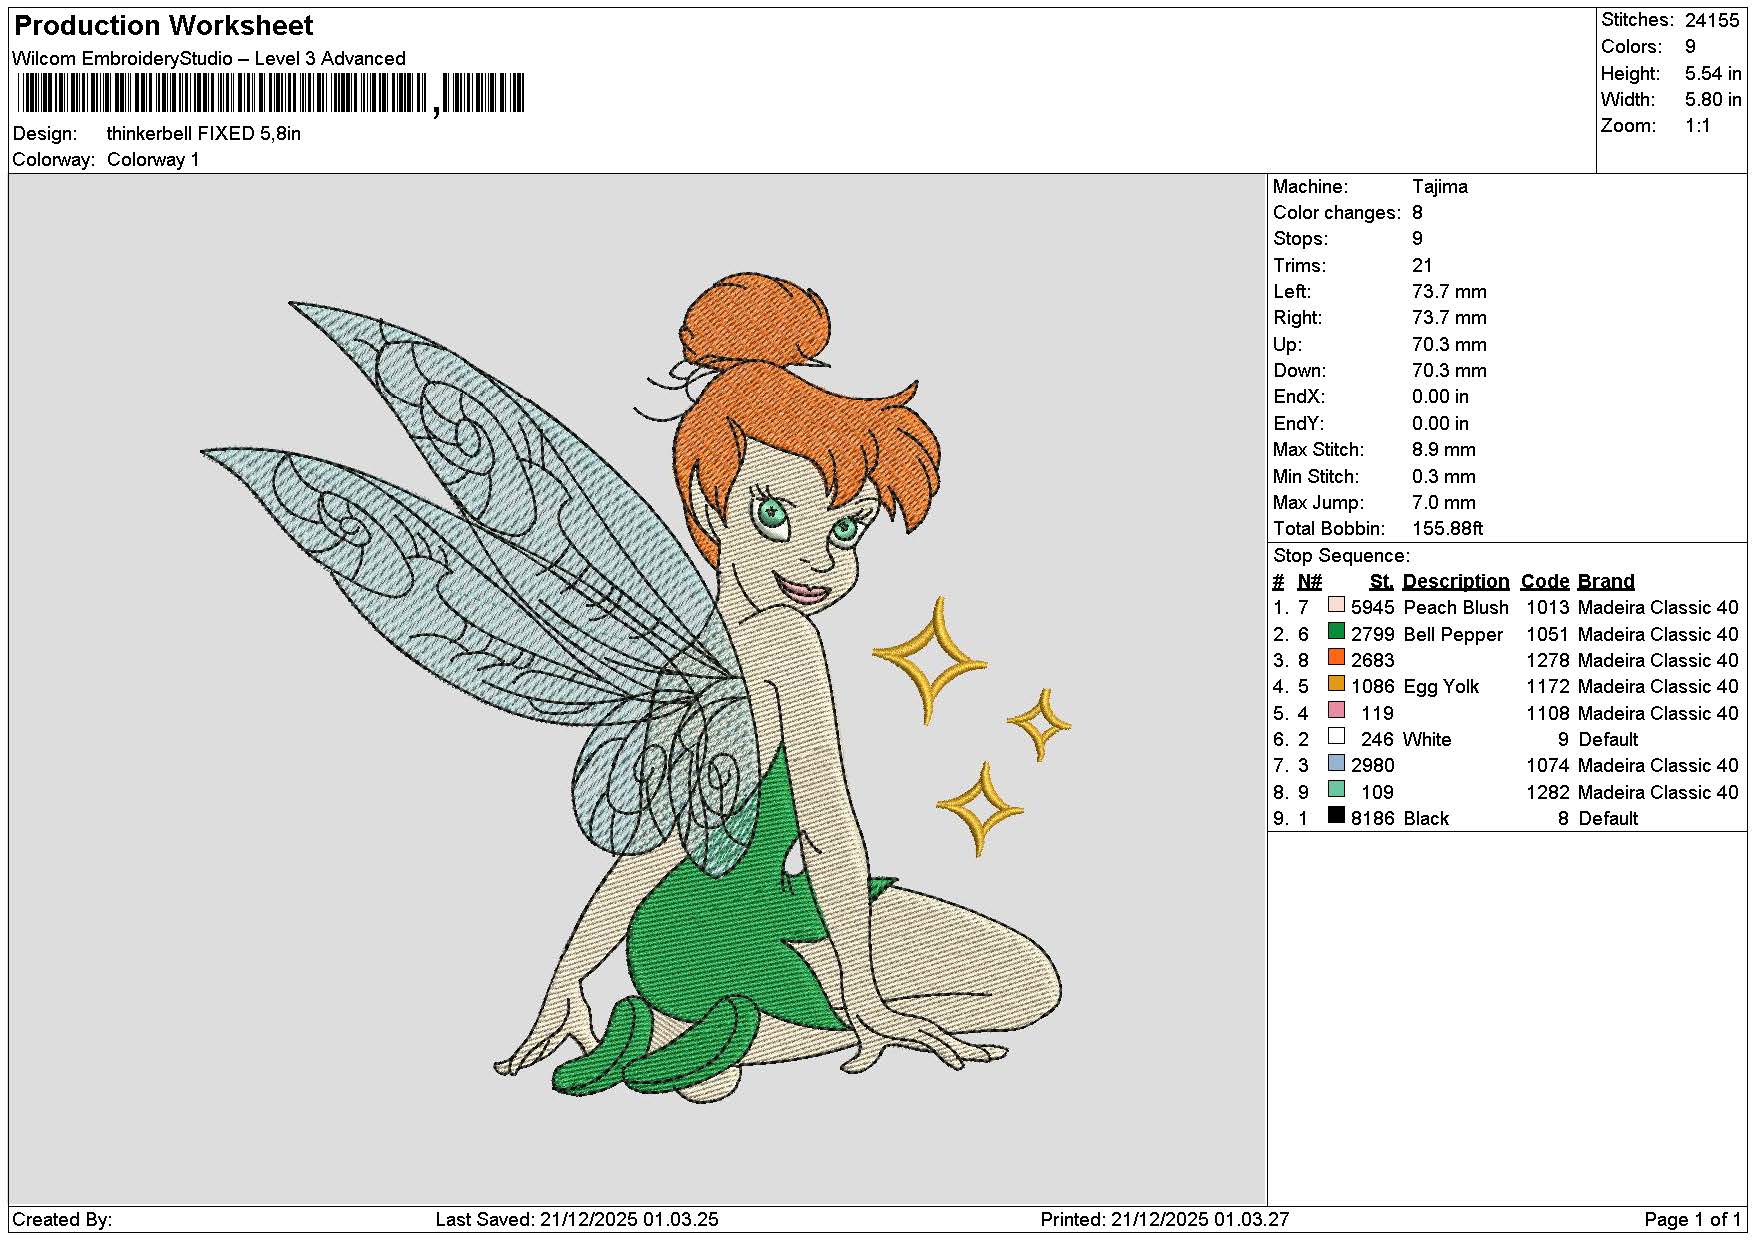Click the Down value "70.3 mm"
1755x1240 pixels.
click(1449, 371)
